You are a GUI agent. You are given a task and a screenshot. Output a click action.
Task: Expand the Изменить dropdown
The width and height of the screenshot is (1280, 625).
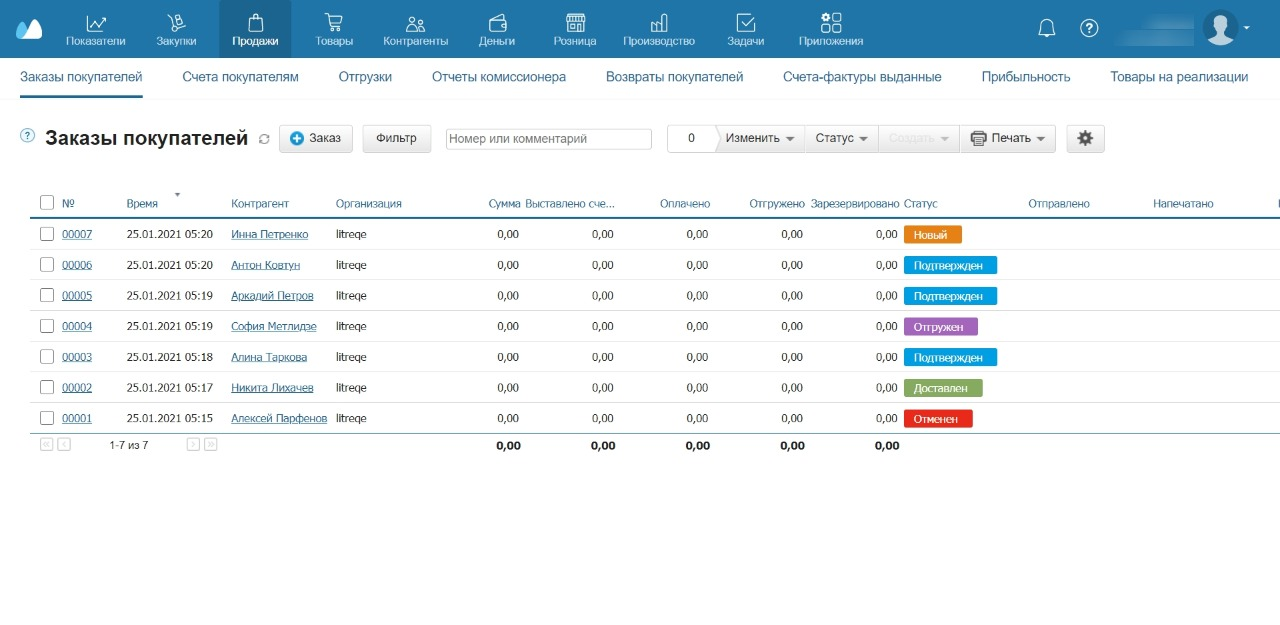pyautogui.click(x=760, y=138)
